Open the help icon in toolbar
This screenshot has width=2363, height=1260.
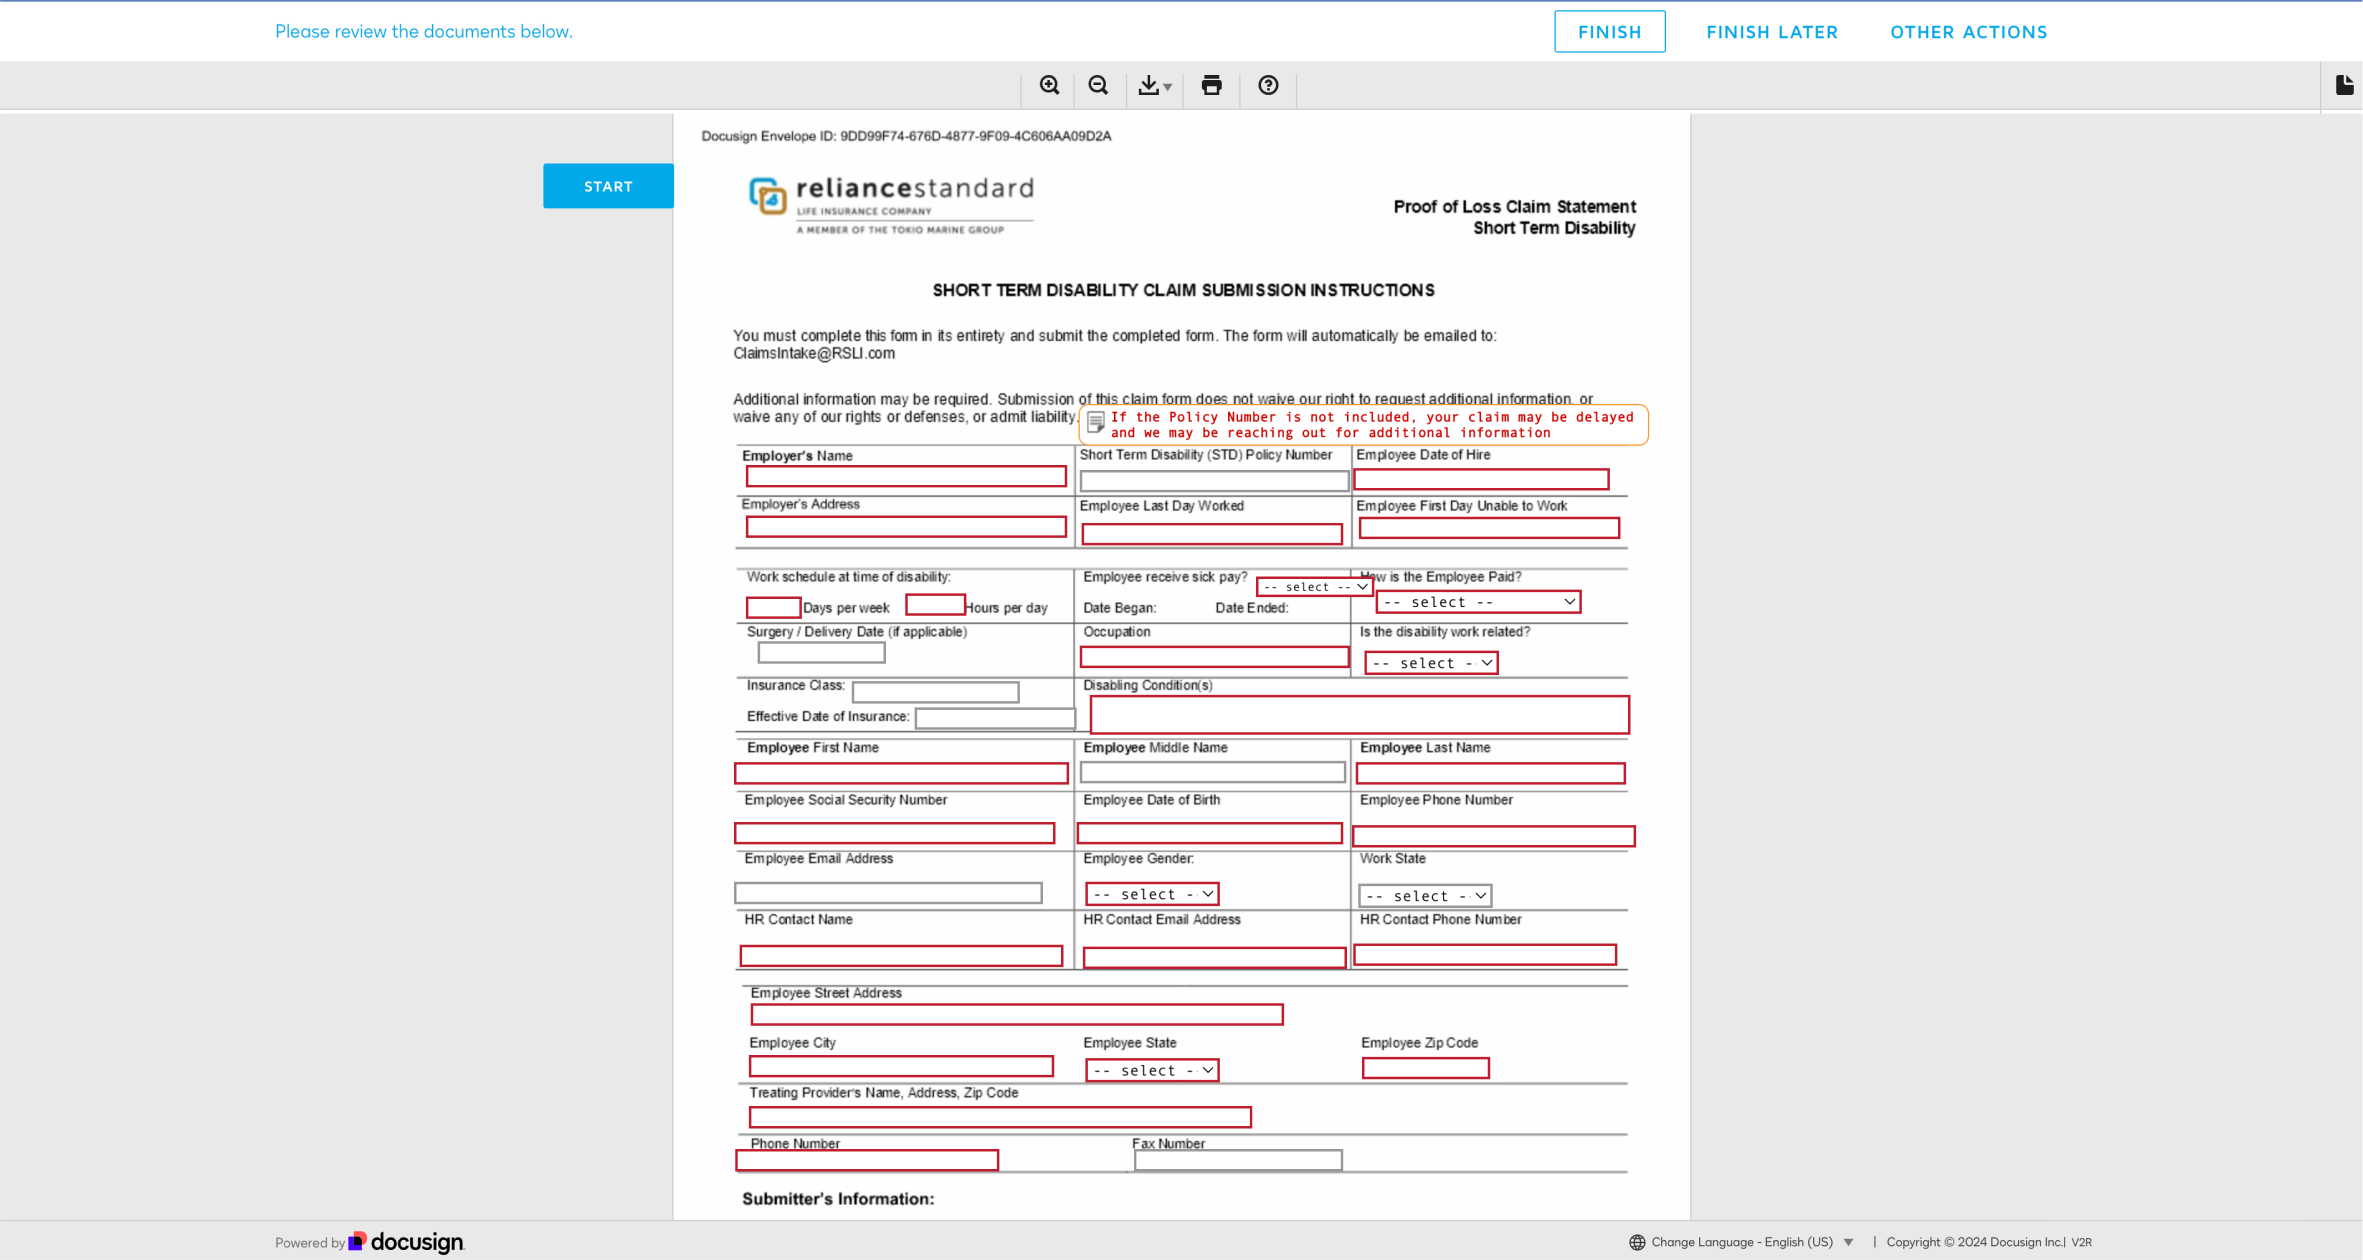1268,86
